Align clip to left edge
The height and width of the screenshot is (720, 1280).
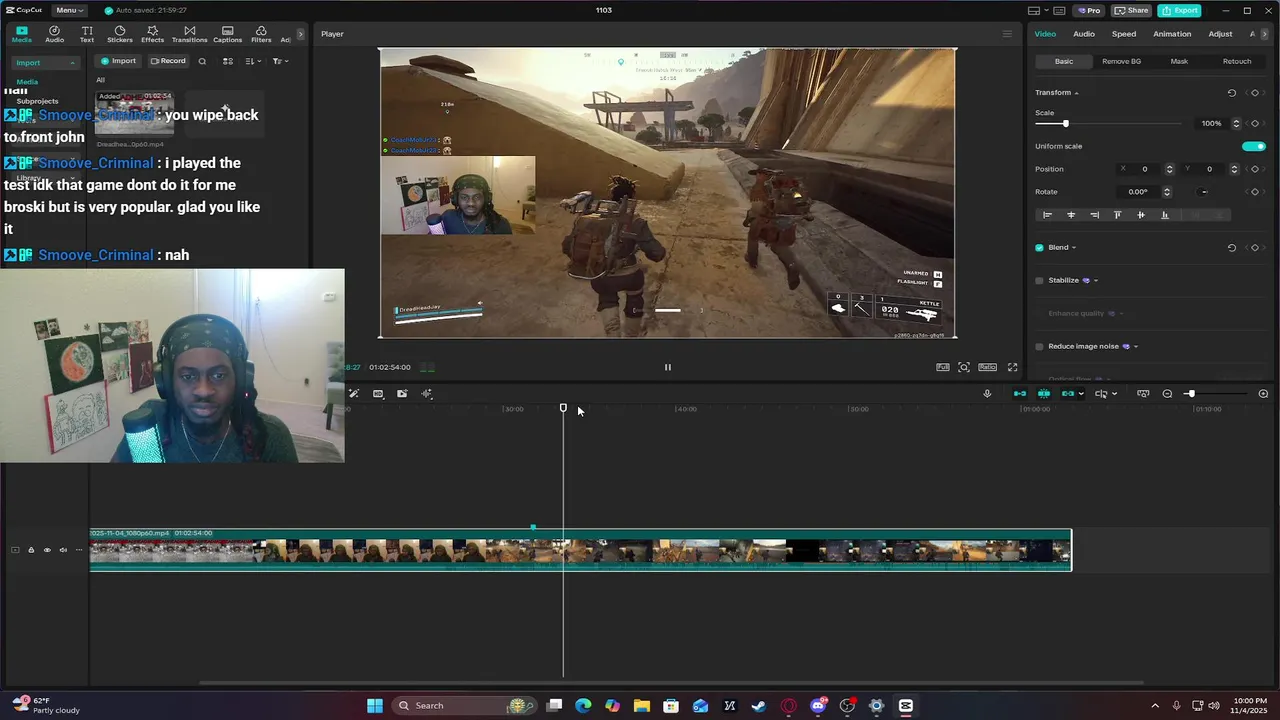coord(1048,215)
